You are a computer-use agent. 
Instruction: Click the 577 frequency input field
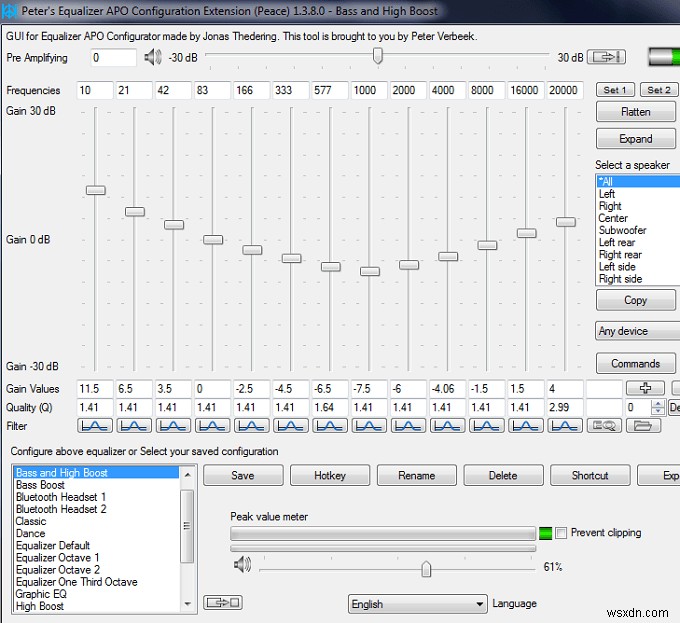point(330,90)
